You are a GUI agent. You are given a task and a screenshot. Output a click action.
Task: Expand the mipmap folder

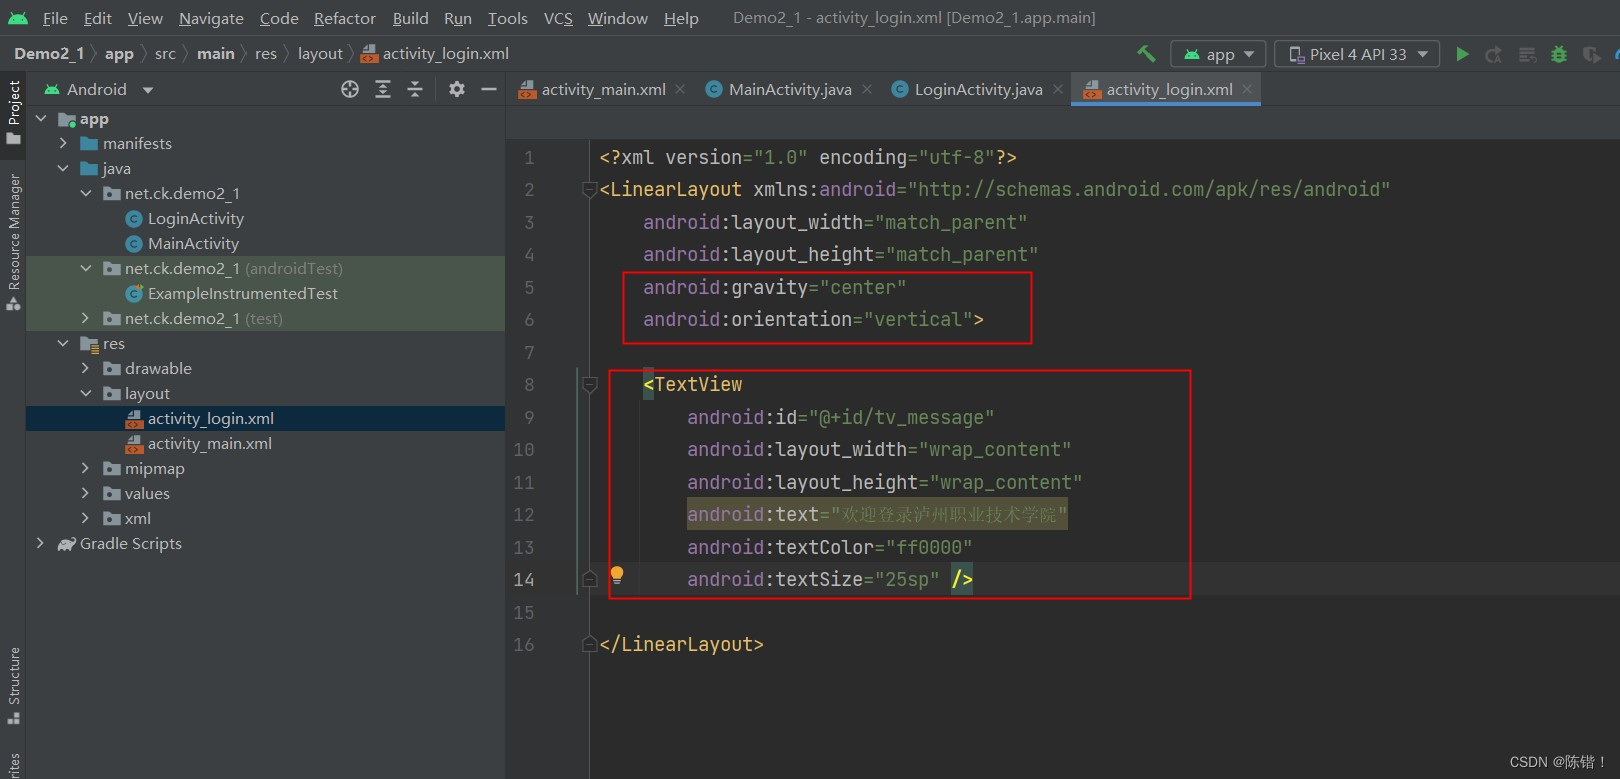click(85, 468)
